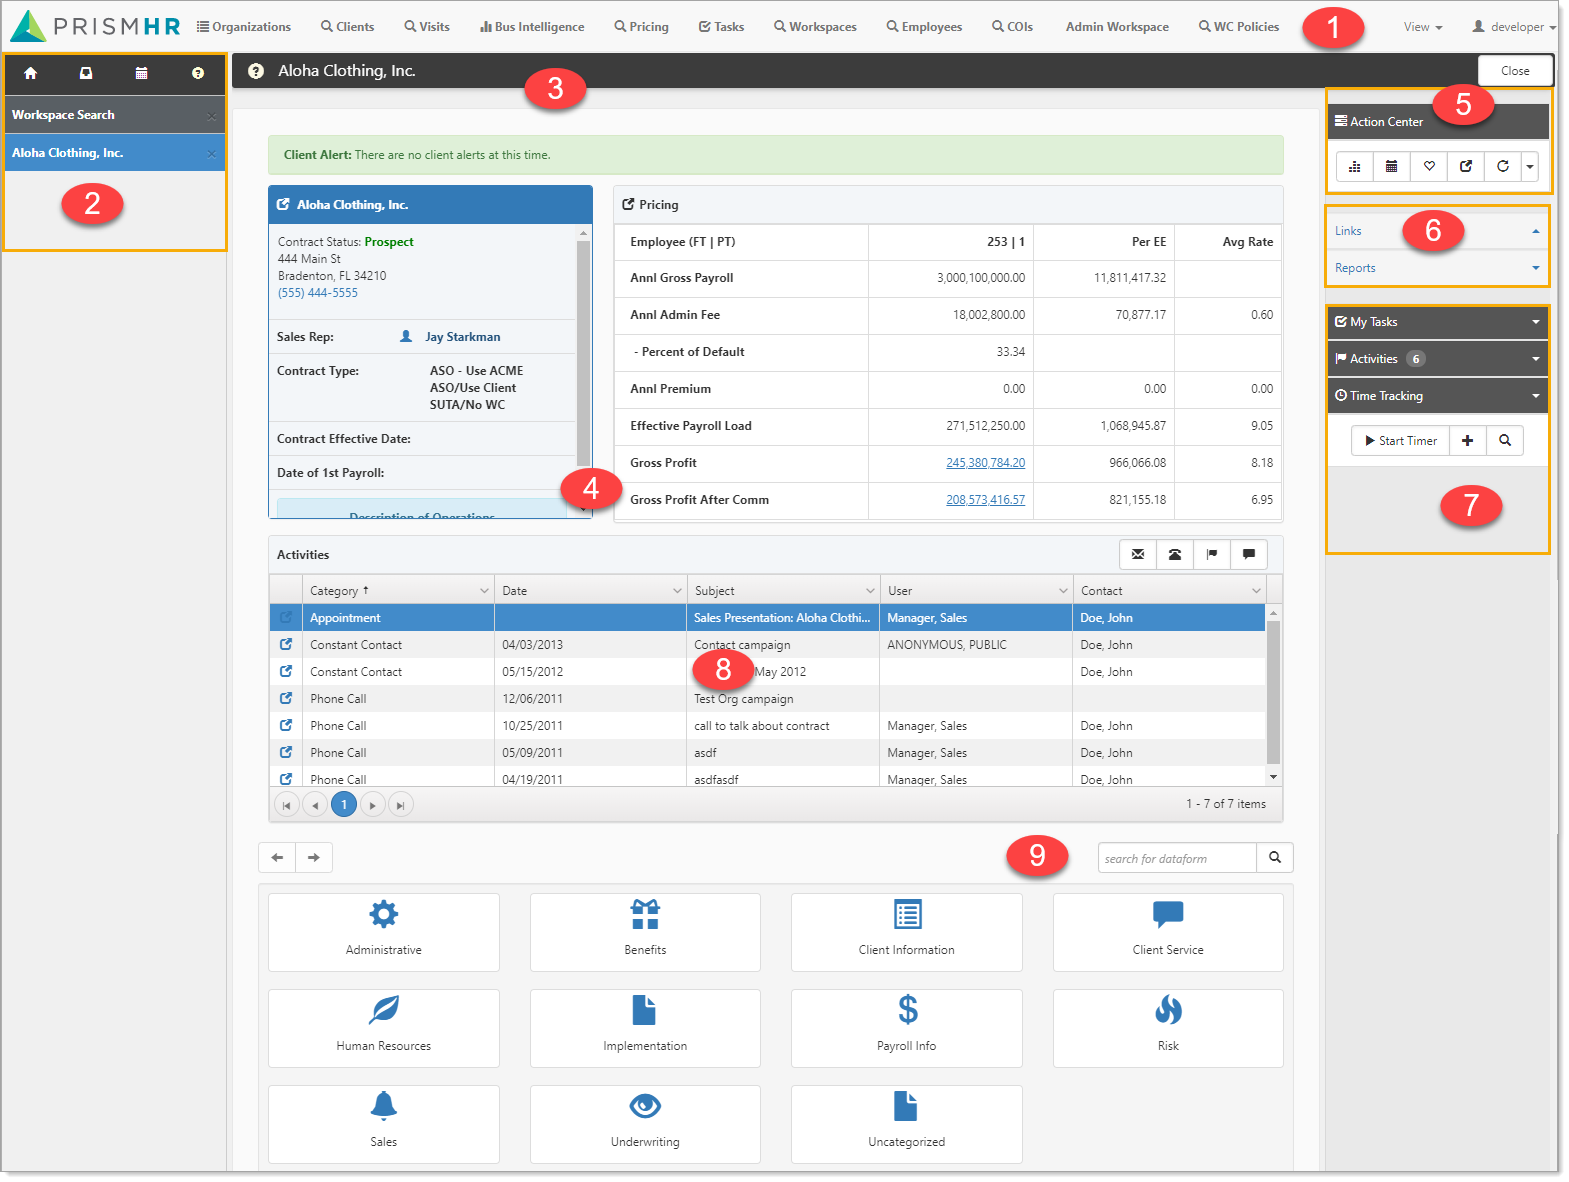Open the Action Center more-options caret
The width and height of the screenshot is (1569, 1182).
click(1530, 166)
